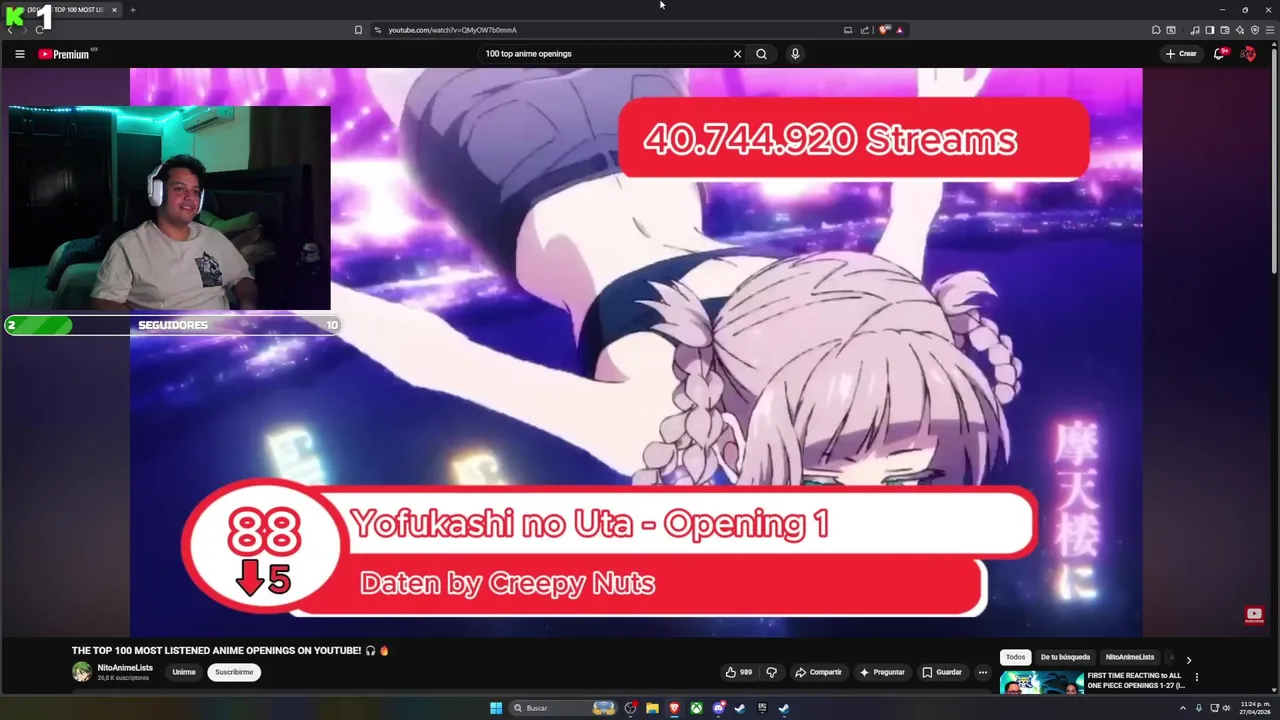Screen dimensions: 1280x720
Task: Show the browser sidebar panel
Action: pyautogui.click(x=1209, y=30)
